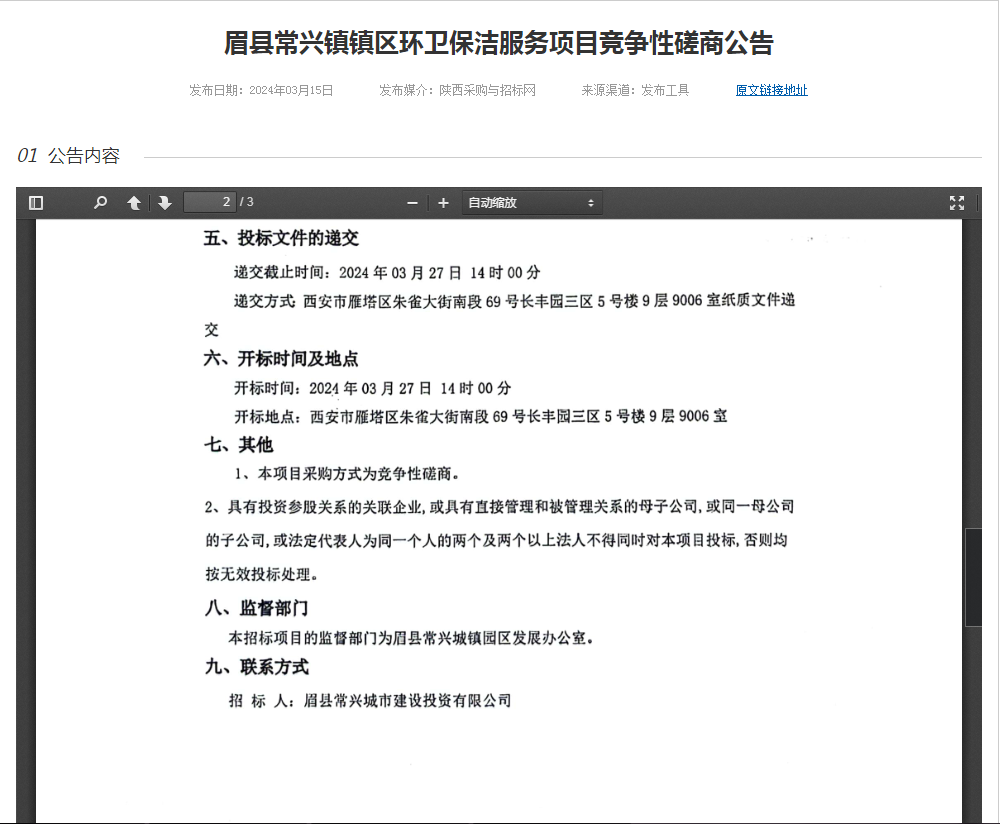The image size is (1000, 824).
Task: Zoom in using the plus button
Action: pyautogui.click(x=444, y=203)
